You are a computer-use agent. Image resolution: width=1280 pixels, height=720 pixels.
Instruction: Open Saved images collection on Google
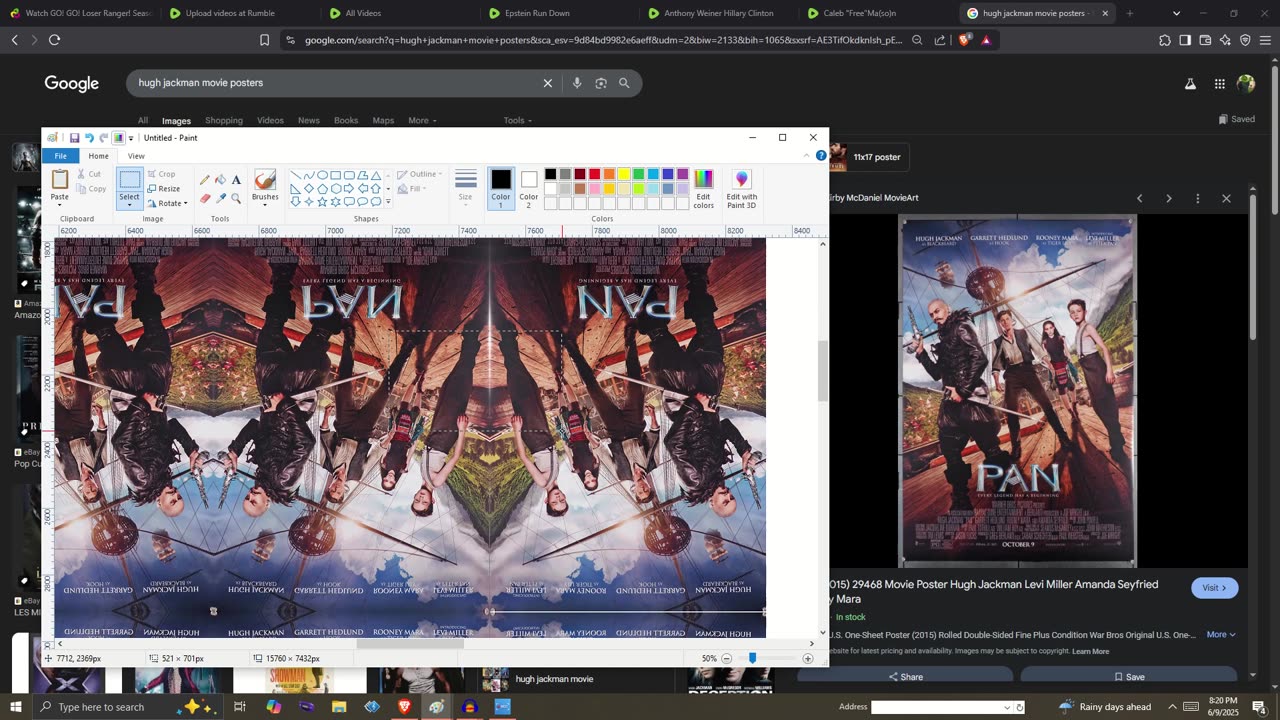pyautogui.click(x=1237, y=119)
